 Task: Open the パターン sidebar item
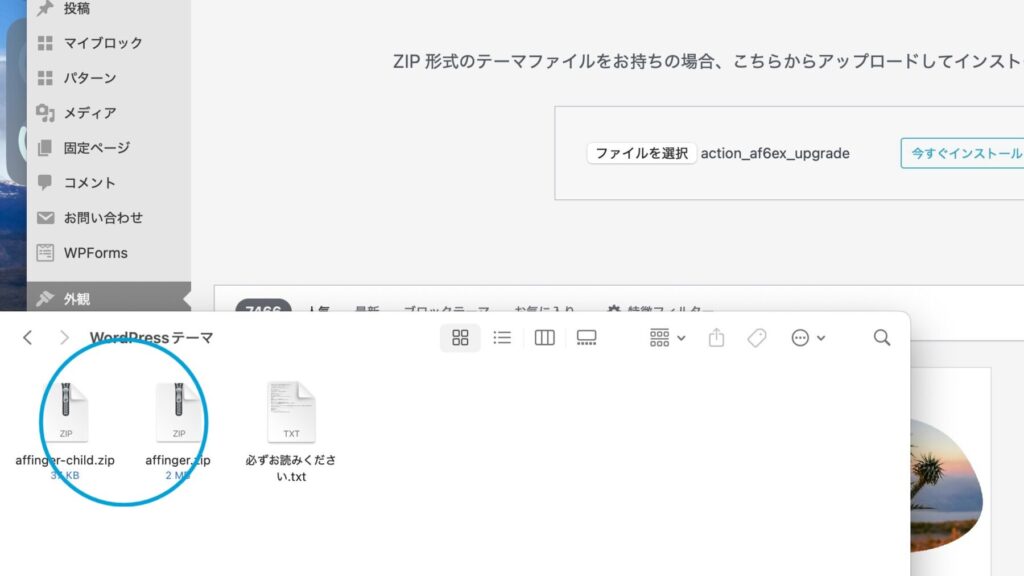(90, 78)
